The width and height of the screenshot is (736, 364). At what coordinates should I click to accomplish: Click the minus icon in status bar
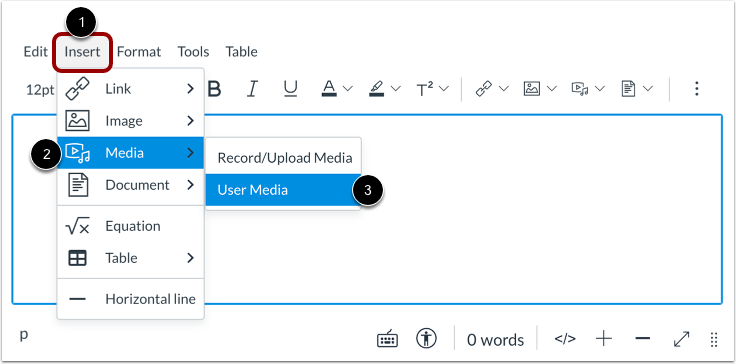(x=643, y=339)
